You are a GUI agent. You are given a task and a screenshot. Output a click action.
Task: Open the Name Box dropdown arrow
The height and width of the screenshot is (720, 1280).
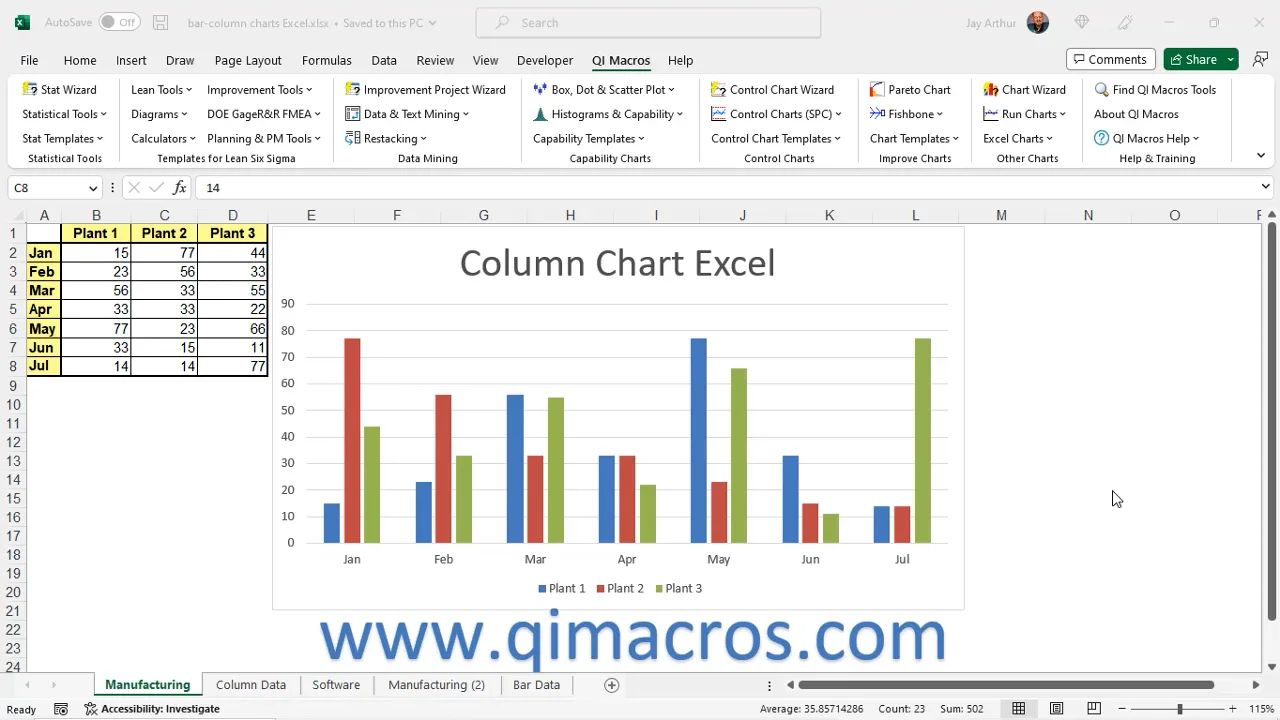click(93, 187)
